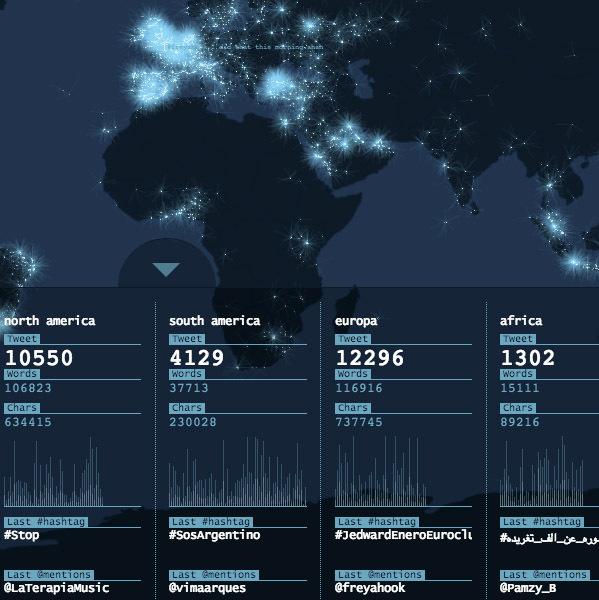Click the Last @mentions label under europa
This screenshot has height=600, width=599.
coord(380,575)
